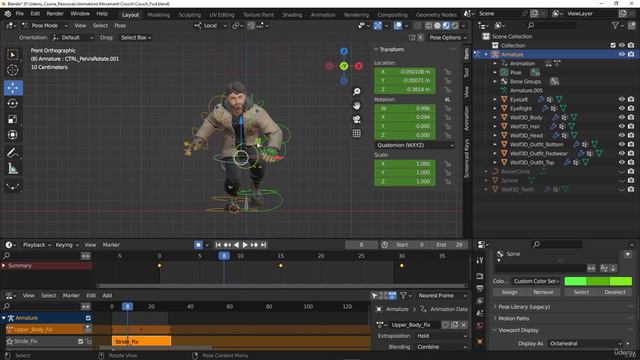Activate the Transform tool in toolbar

click(13, 135)
